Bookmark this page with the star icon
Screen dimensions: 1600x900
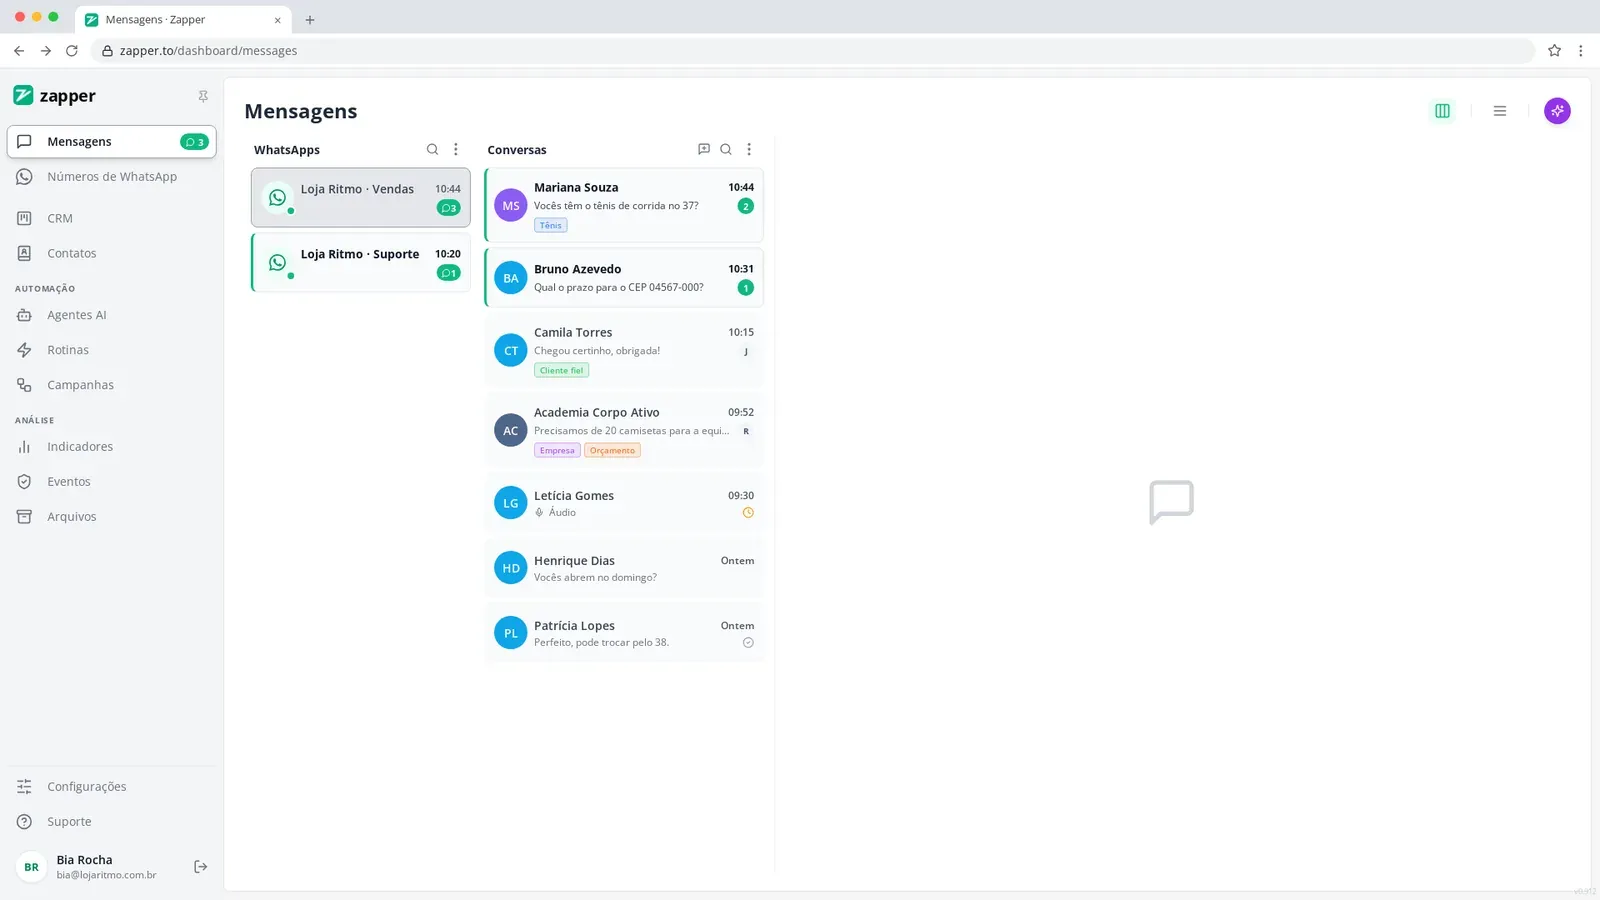1554,51
